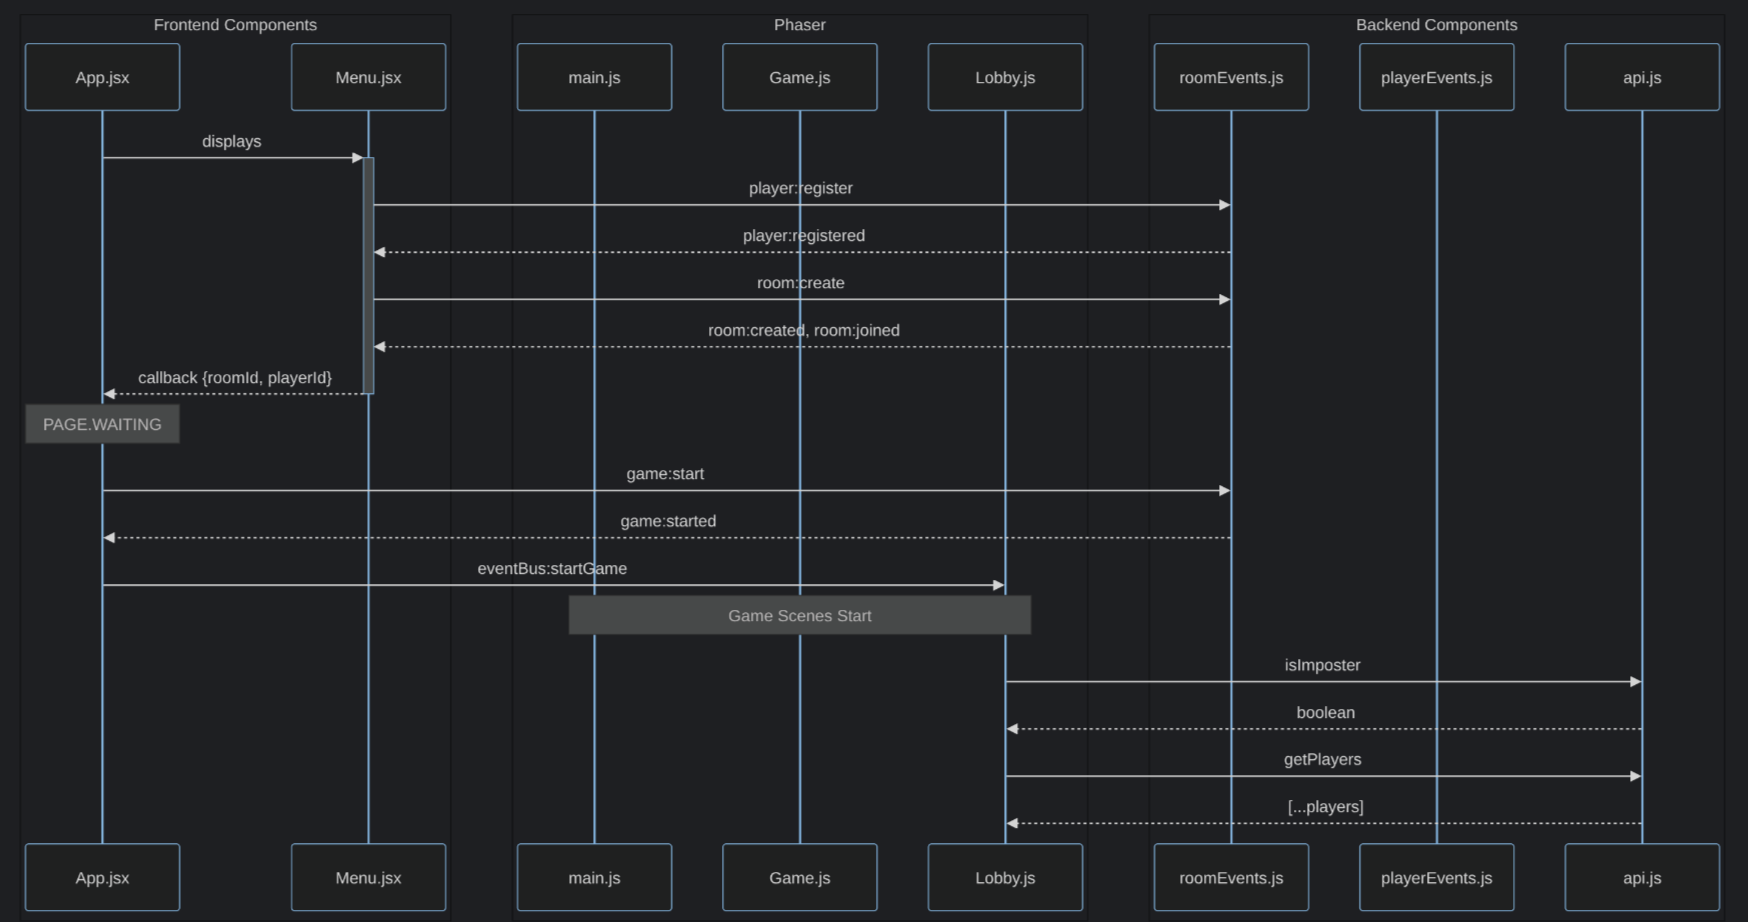
Task: Click the top App.jsx participant box
Action: tap(102, 77)
